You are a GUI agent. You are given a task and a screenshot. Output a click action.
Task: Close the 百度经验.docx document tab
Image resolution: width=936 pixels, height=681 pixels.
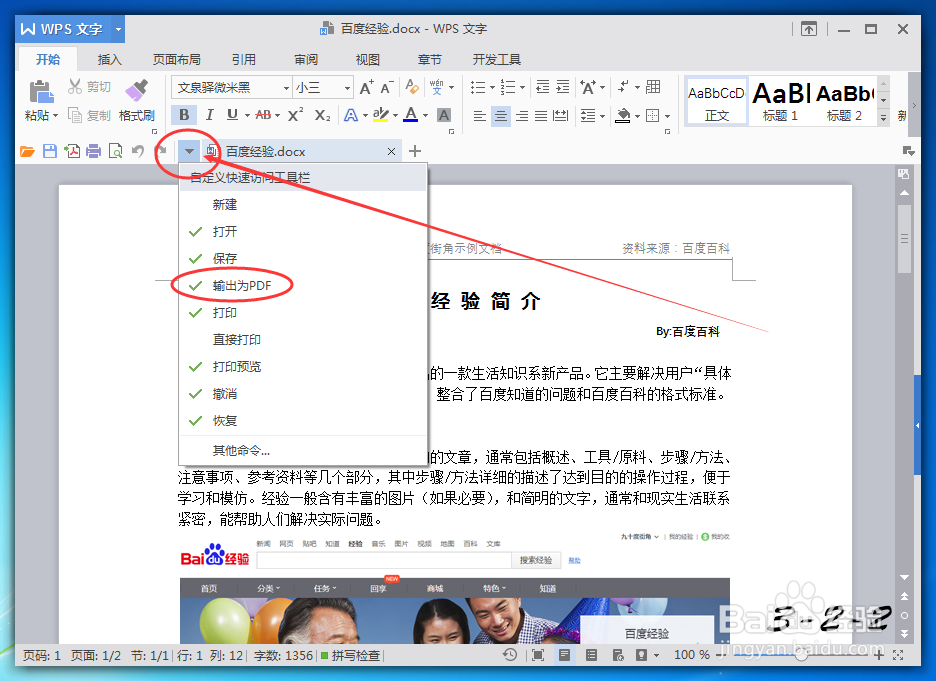(391, 152)
